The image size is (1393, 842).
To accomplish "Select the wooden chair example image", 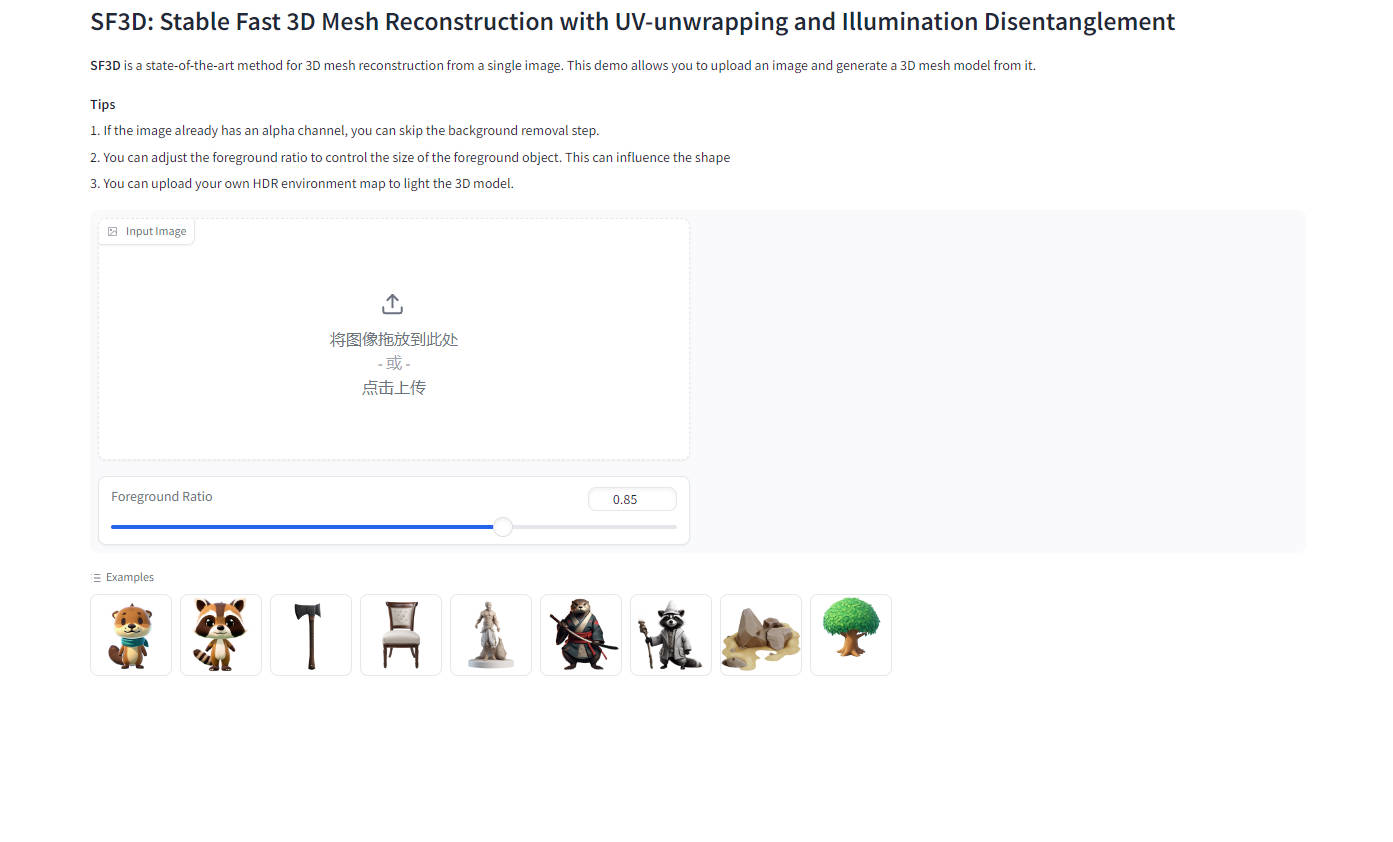I will pyautogui.click(x=401, y=635).
